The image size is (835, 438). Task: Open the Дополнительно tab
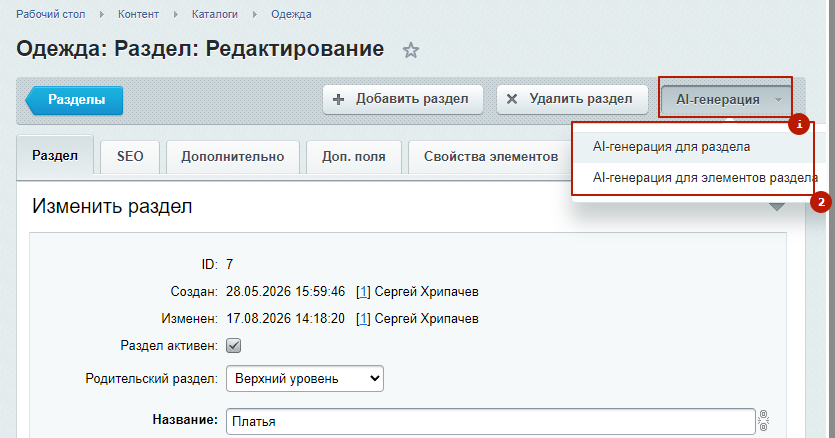(233, 157)
